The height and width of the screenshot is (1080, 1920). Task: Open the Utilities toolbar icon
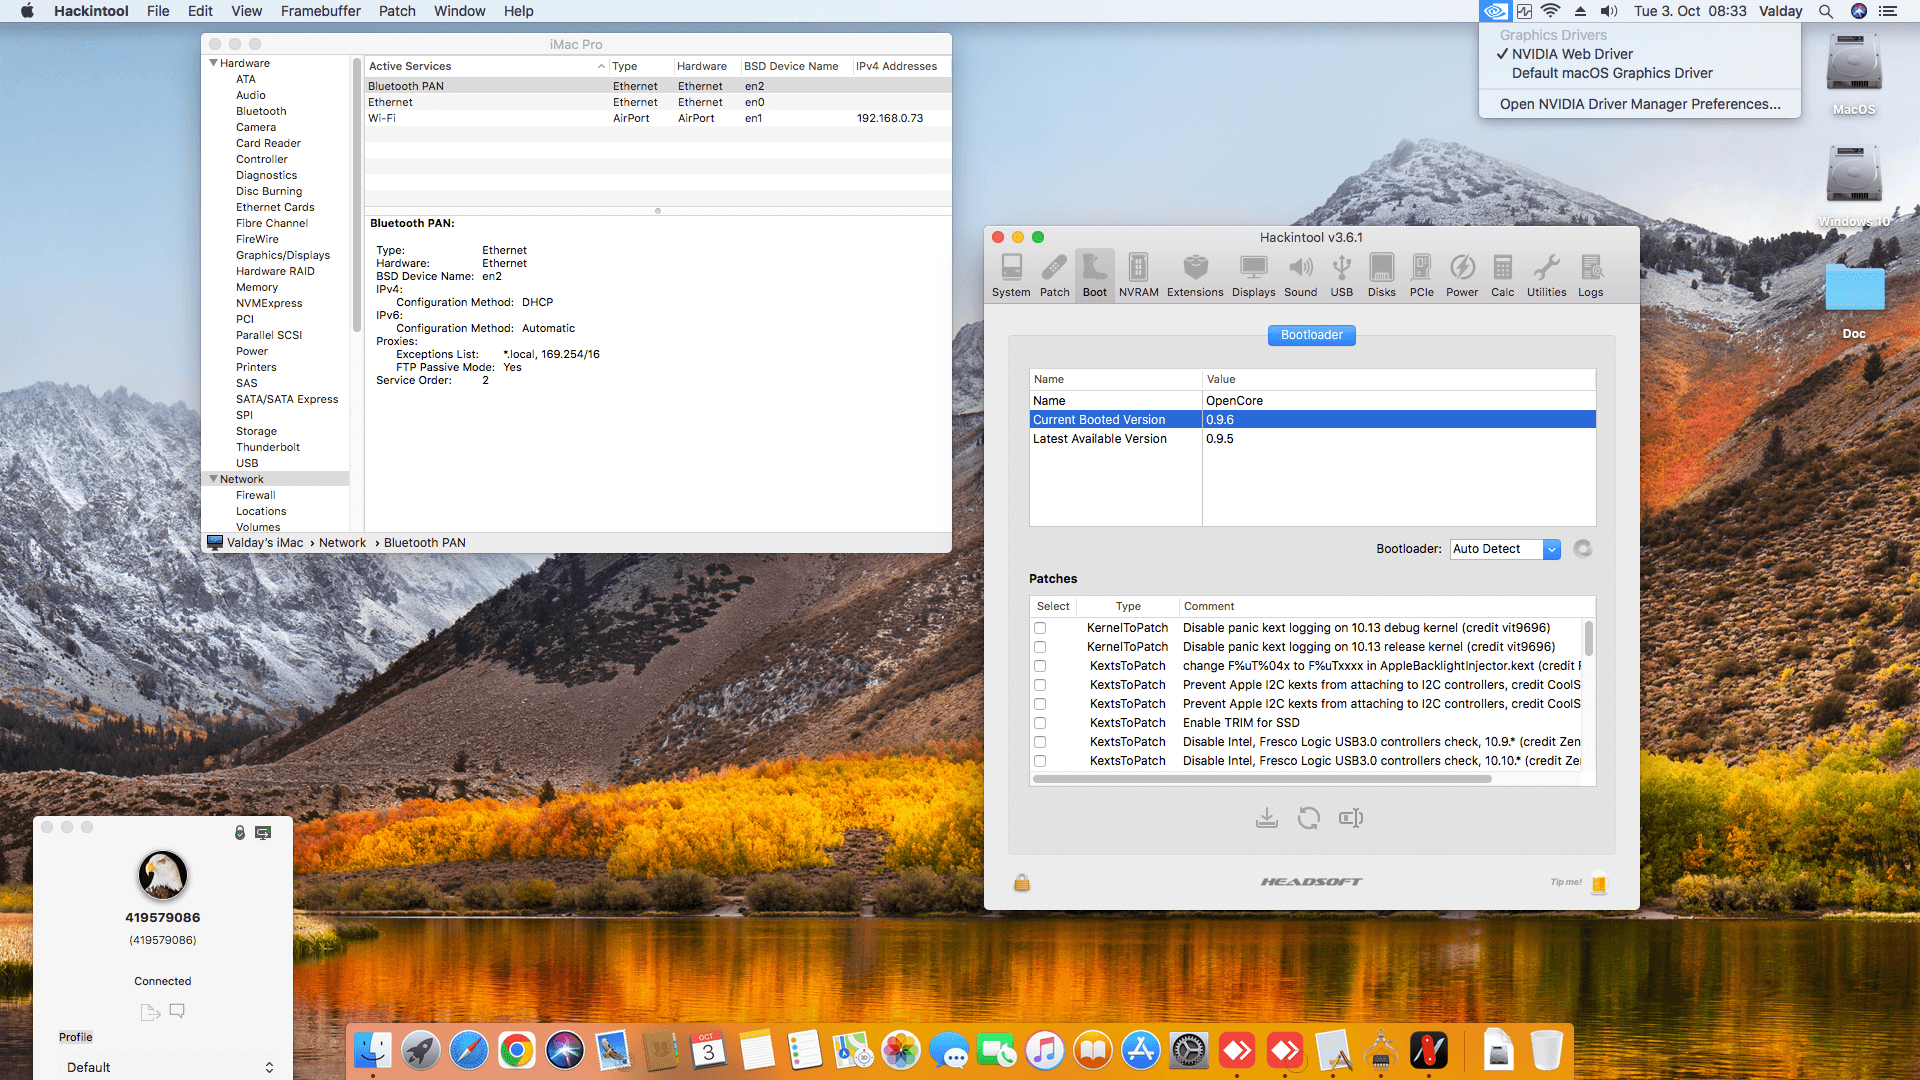pos(1546,275)
